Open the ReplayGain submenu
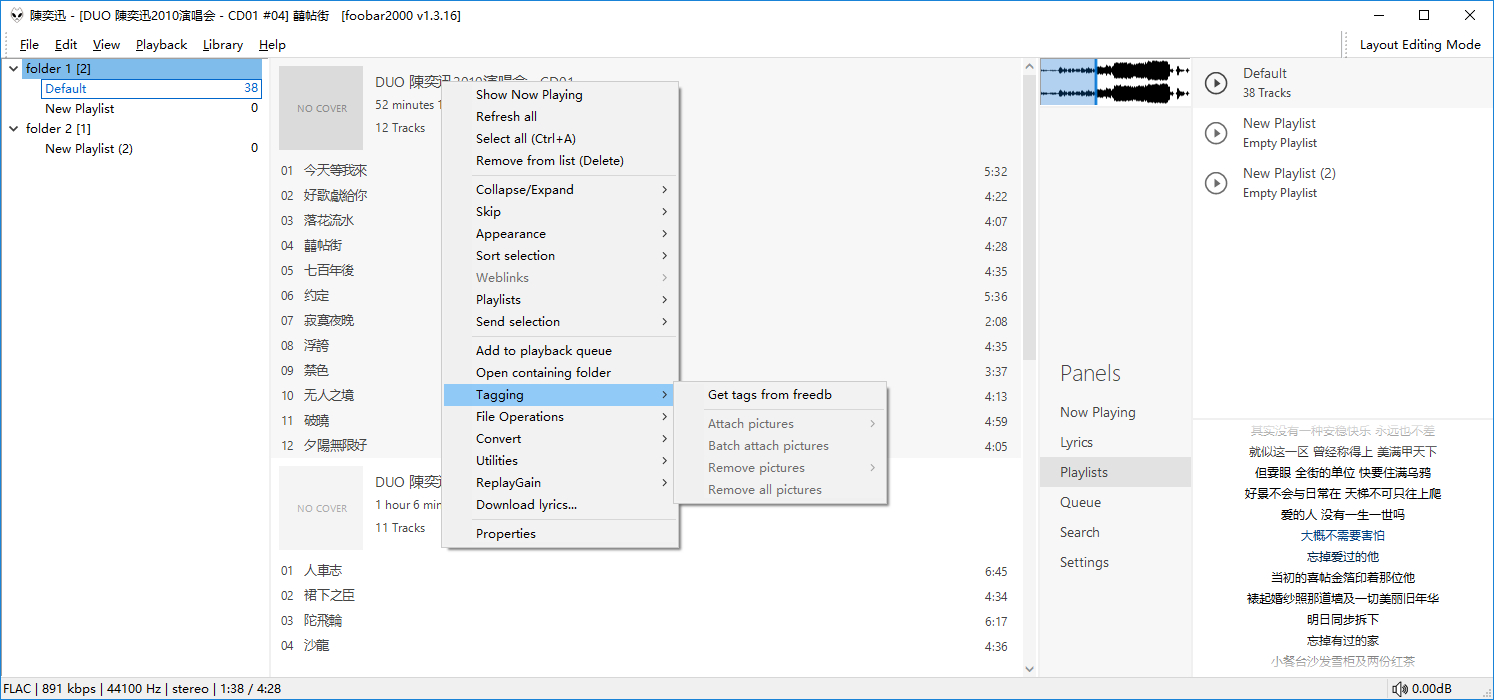This screenshot has width=1494, height=700. (x=560, y=483)
